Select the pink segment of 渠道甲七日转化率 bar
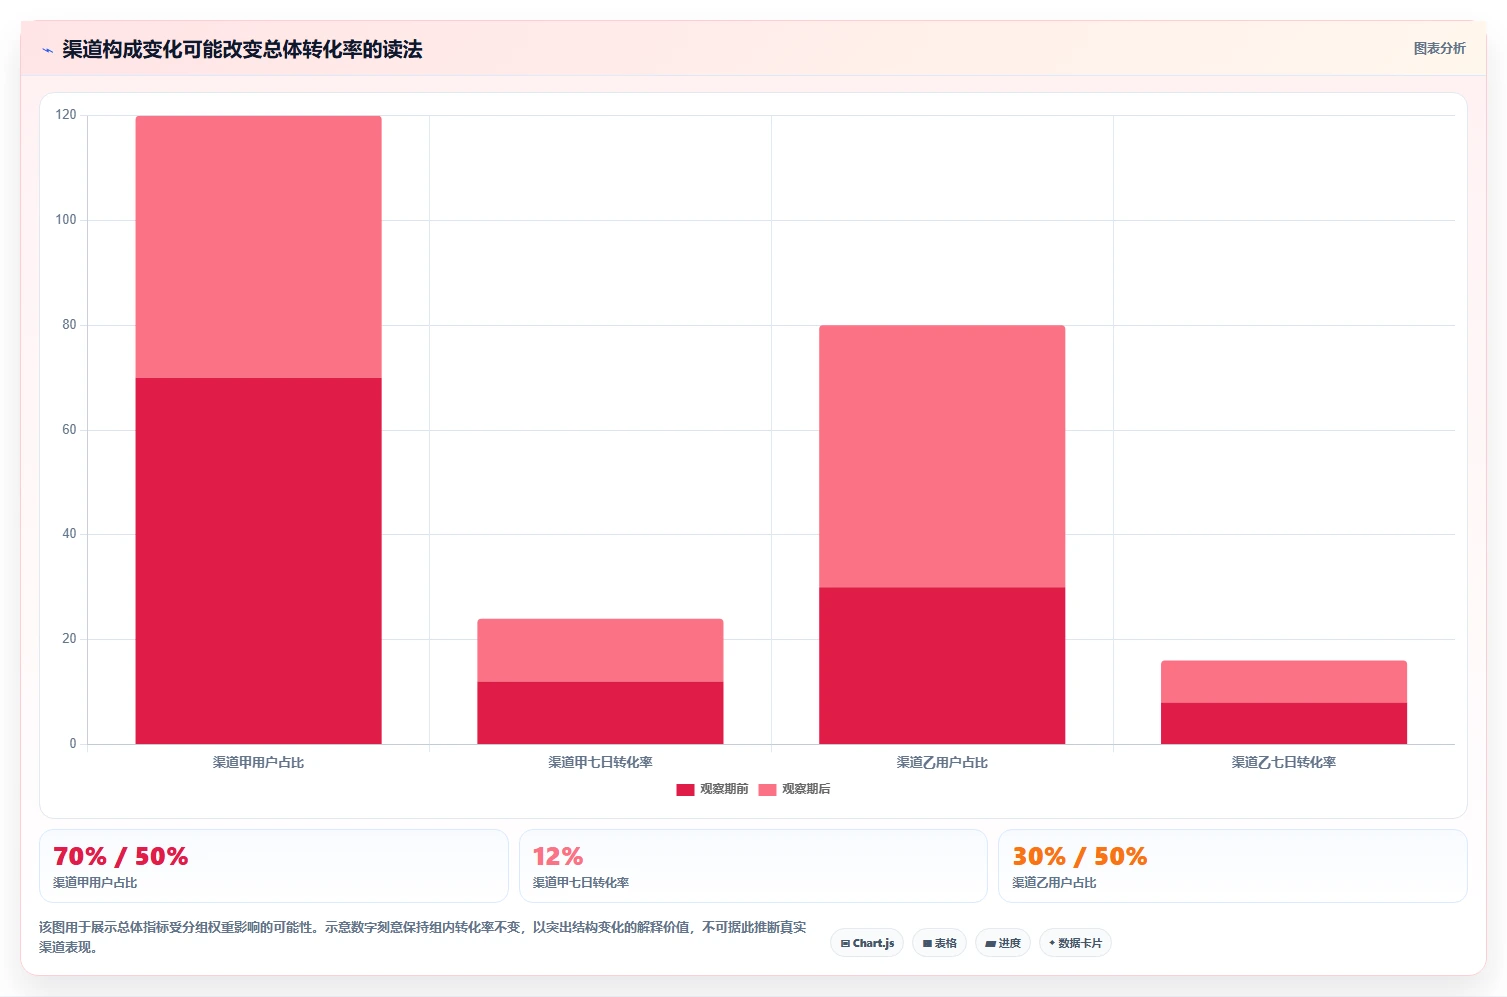 [600, 650]
